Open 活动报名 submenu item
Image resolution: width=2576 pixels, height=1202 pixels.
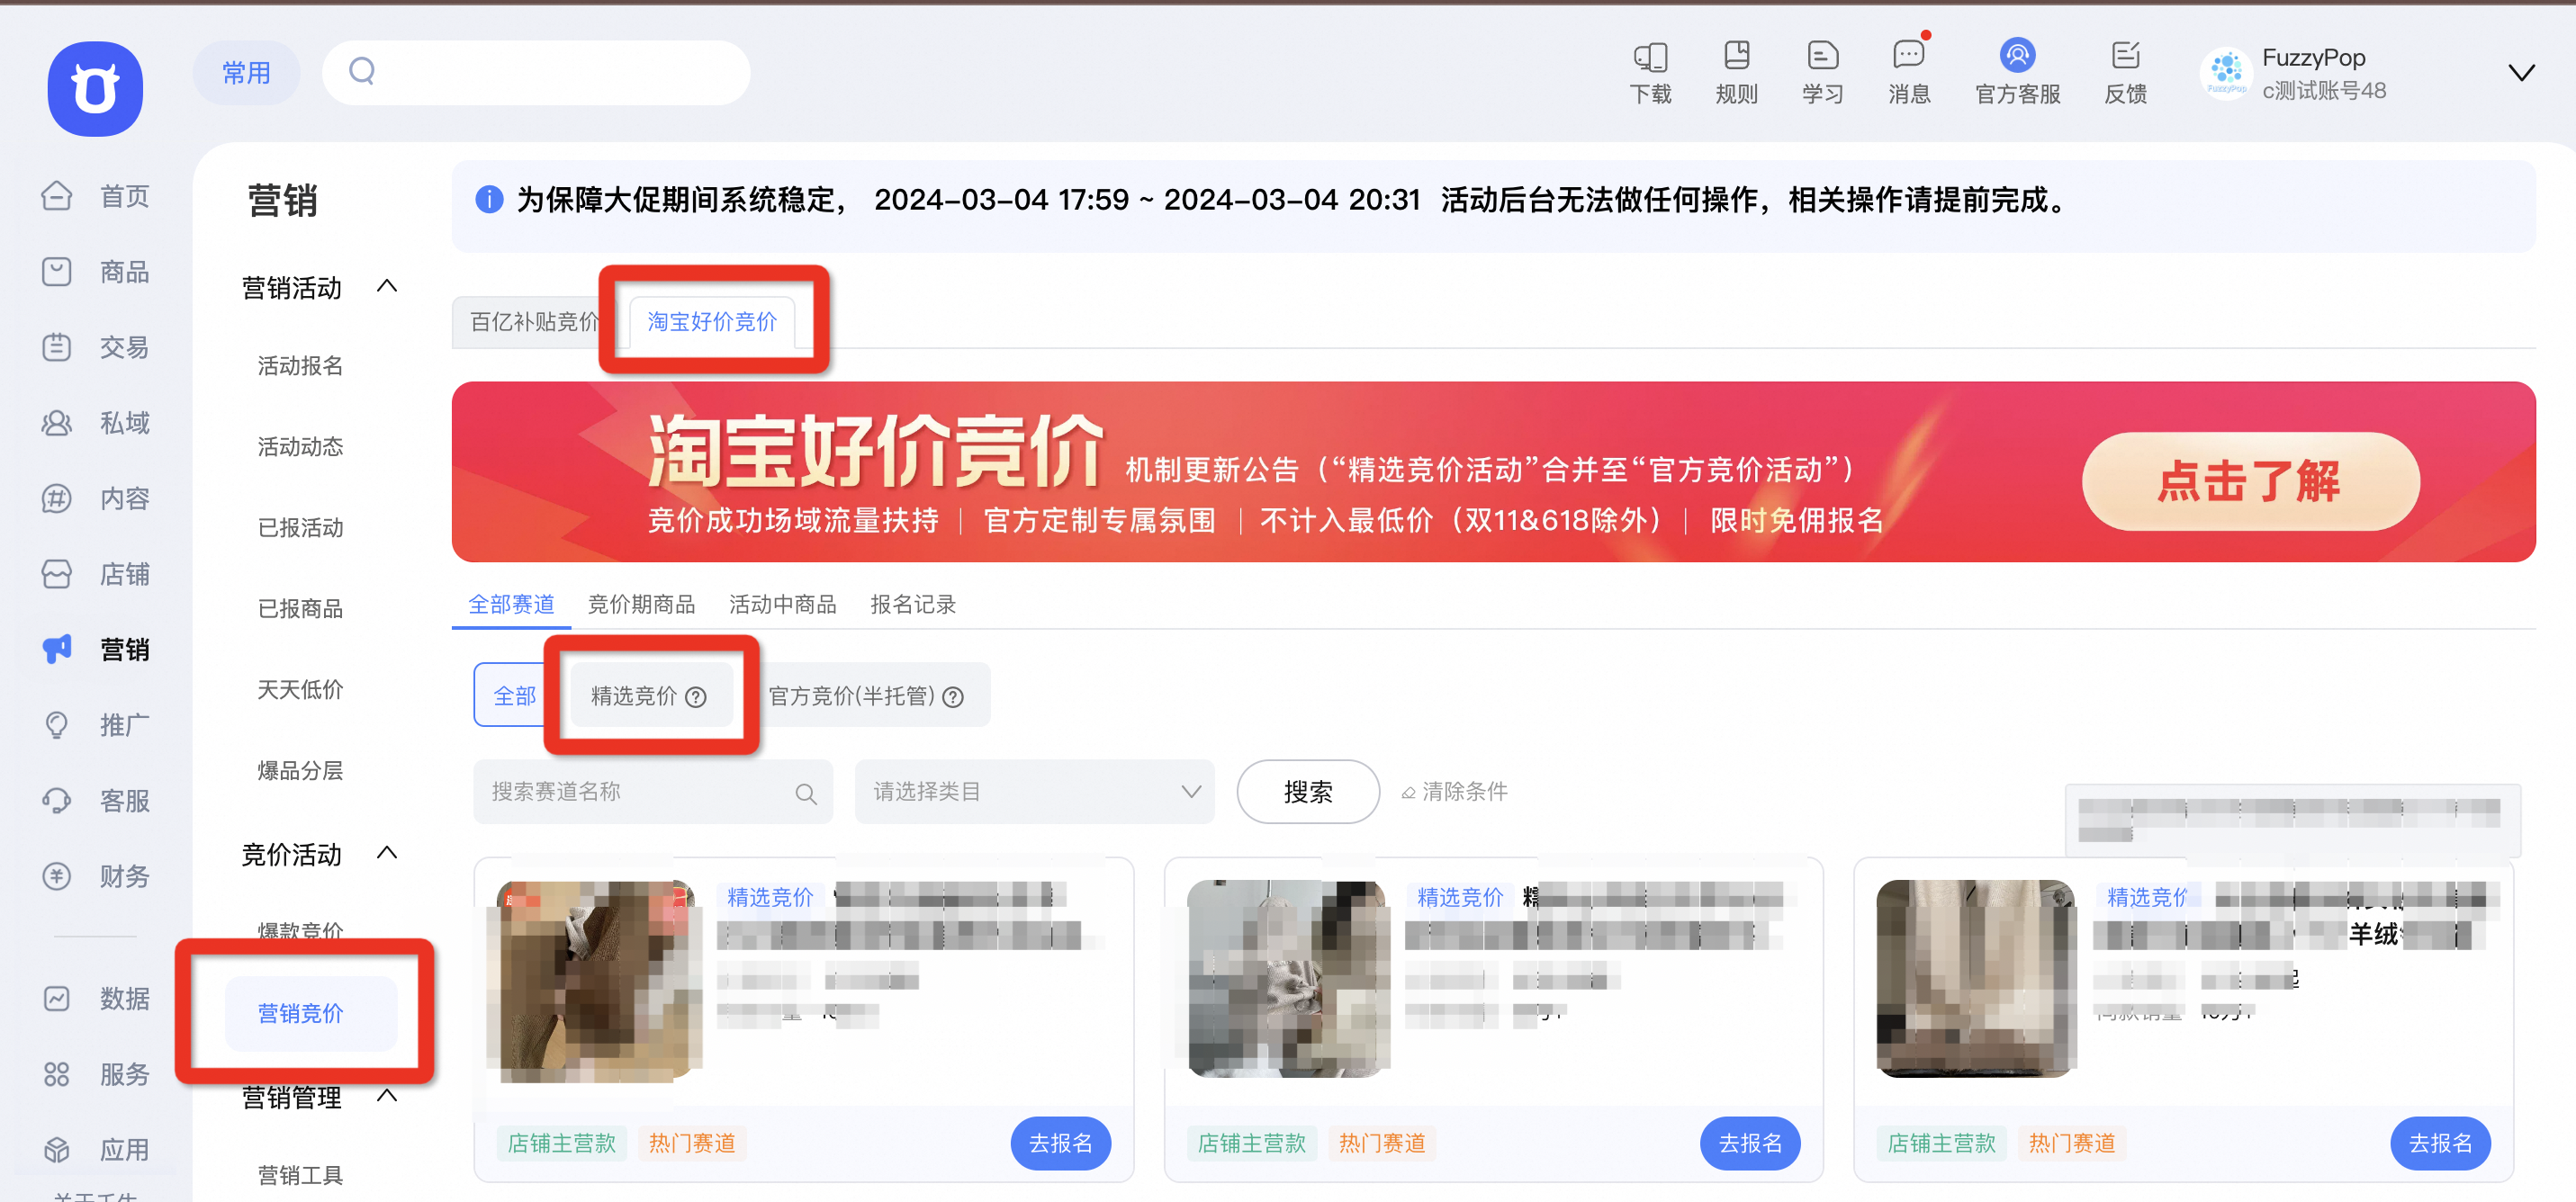[300, 366]
